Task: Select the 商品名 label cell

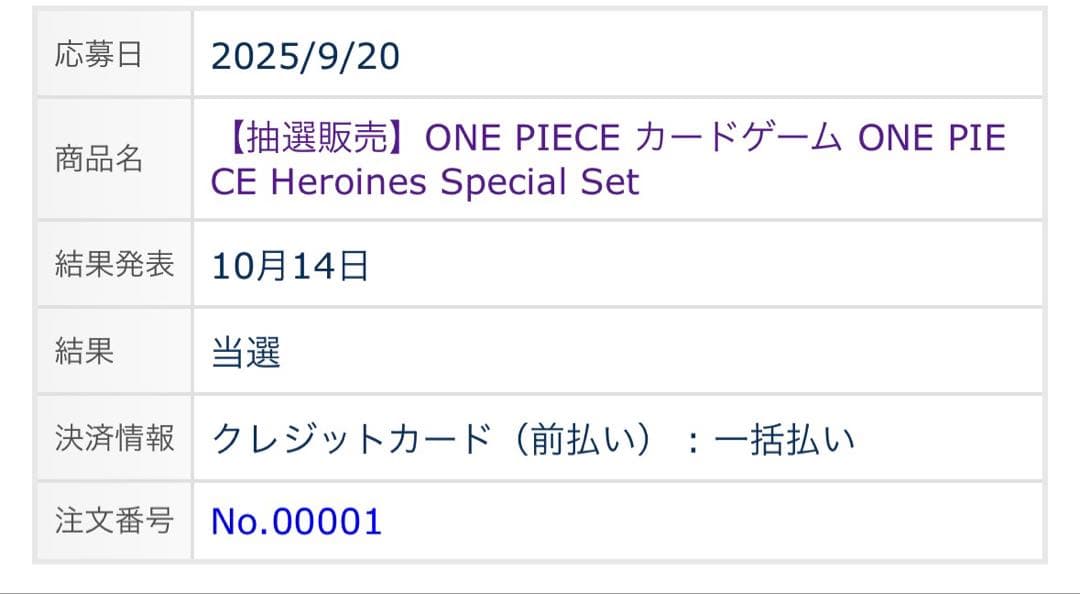Action: coord(99,160)
